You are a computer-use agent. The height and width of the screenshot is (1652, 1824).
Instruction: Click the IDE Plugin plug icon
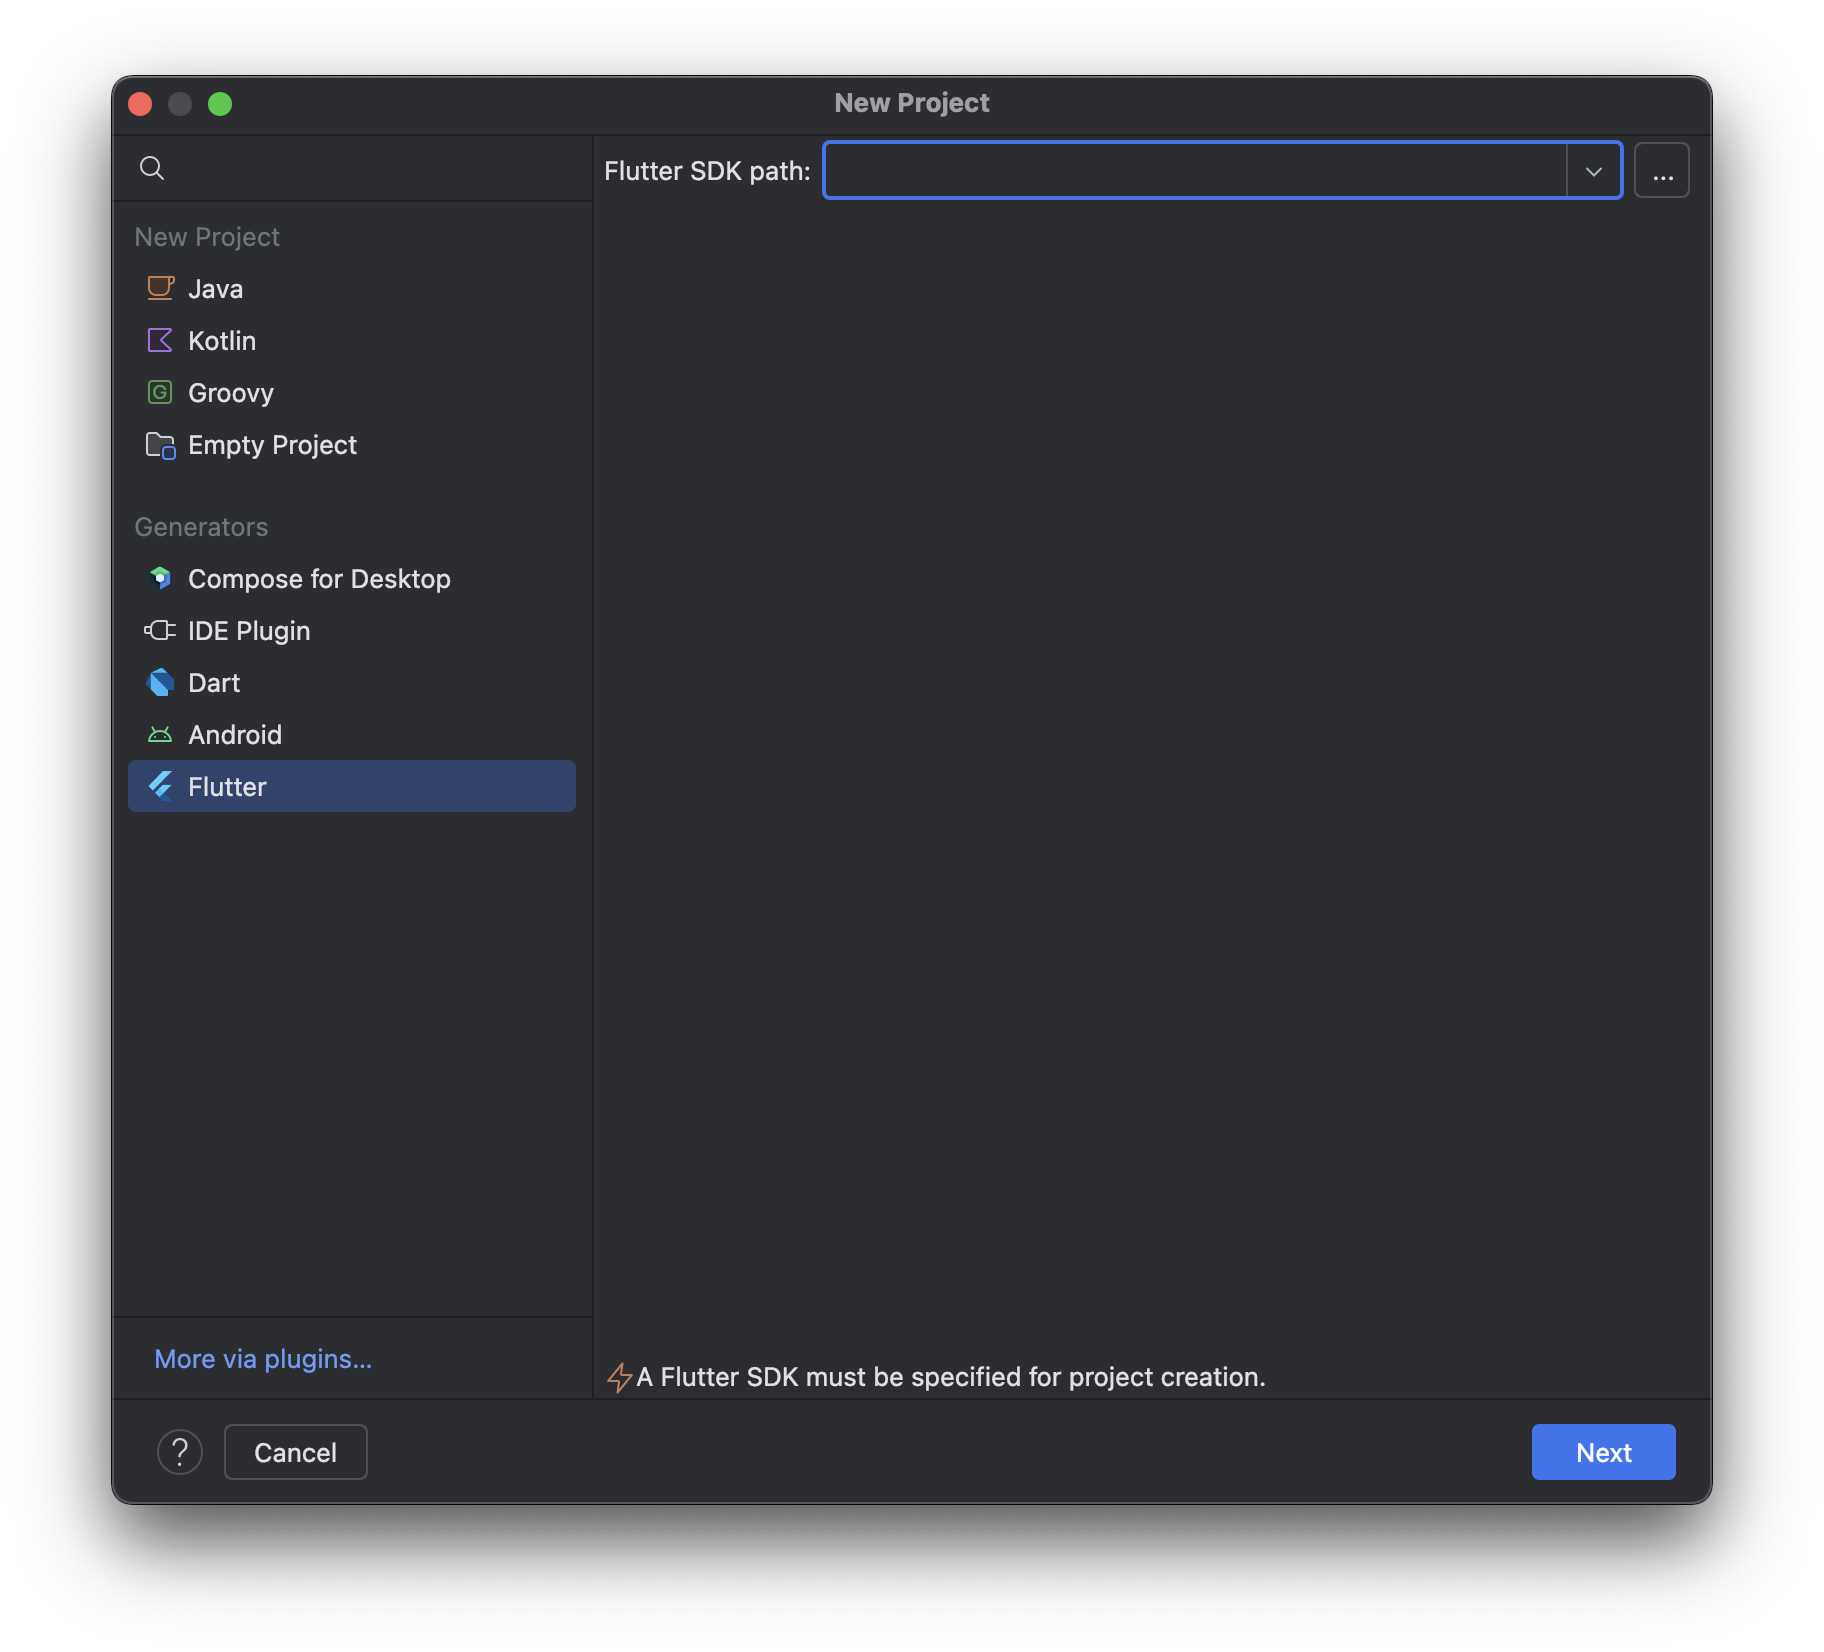[x=160, y=630]
